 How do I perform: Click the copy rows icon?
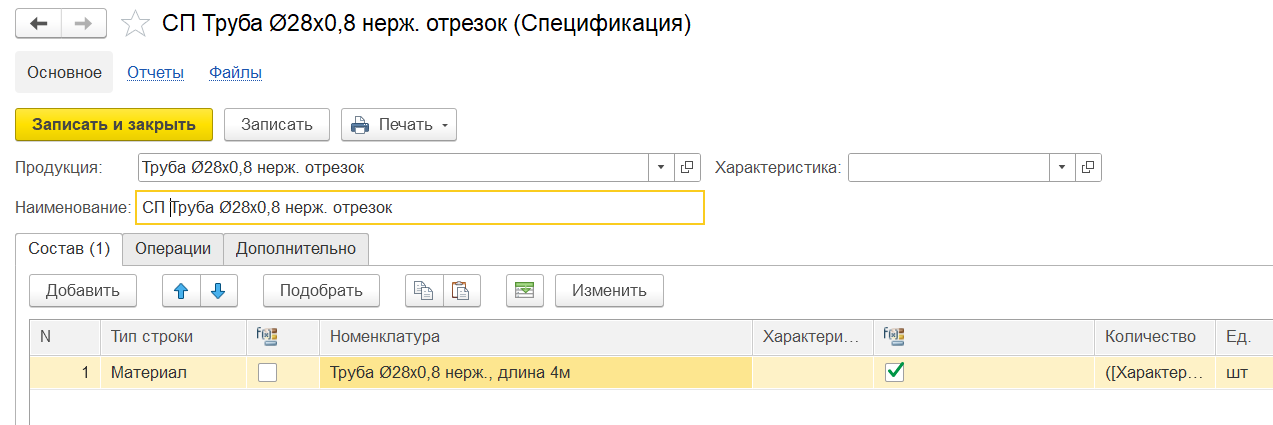pos(424,291)
